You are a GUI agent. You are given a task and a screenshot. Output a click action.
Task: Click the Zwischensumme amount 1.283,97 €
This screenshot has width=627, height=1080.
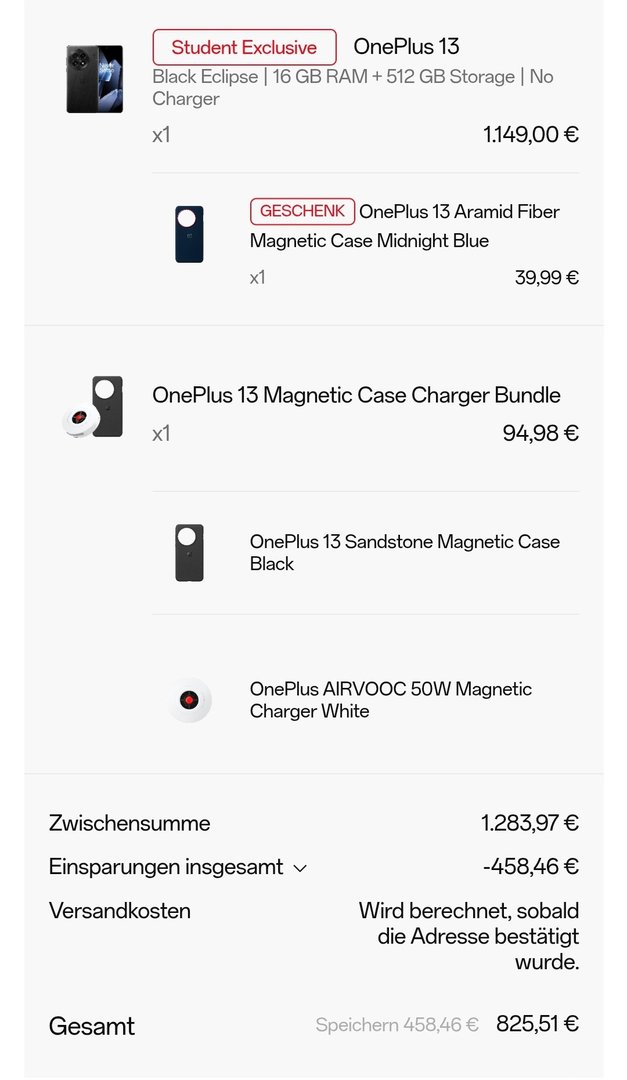529,823
